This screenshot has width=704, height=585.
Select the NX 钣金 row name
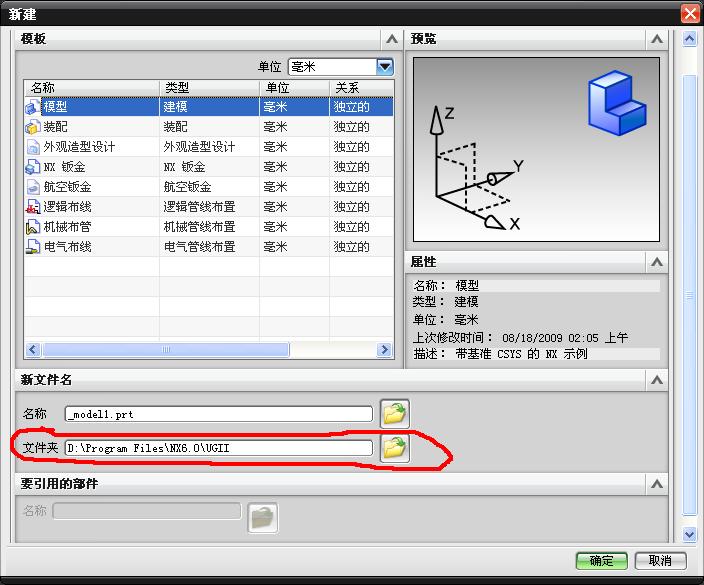click(x=64, y=167)
